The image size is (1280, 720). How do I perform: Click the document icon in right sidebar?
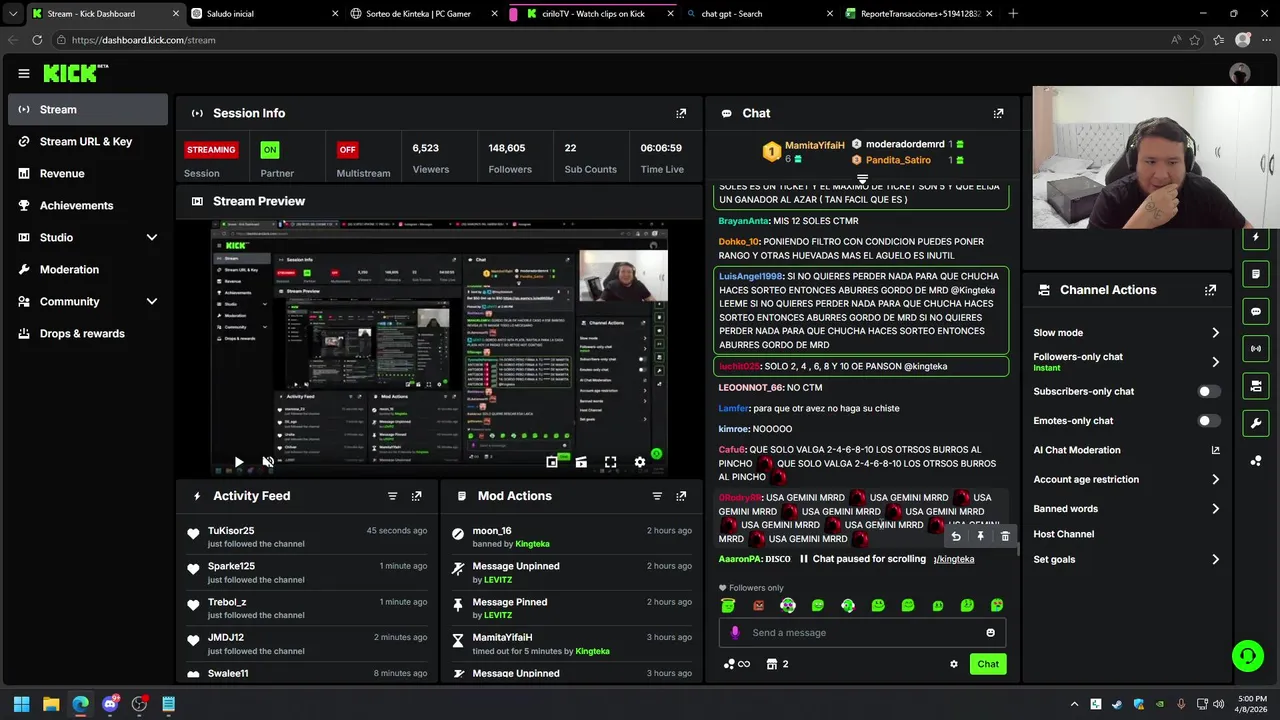1256,274
